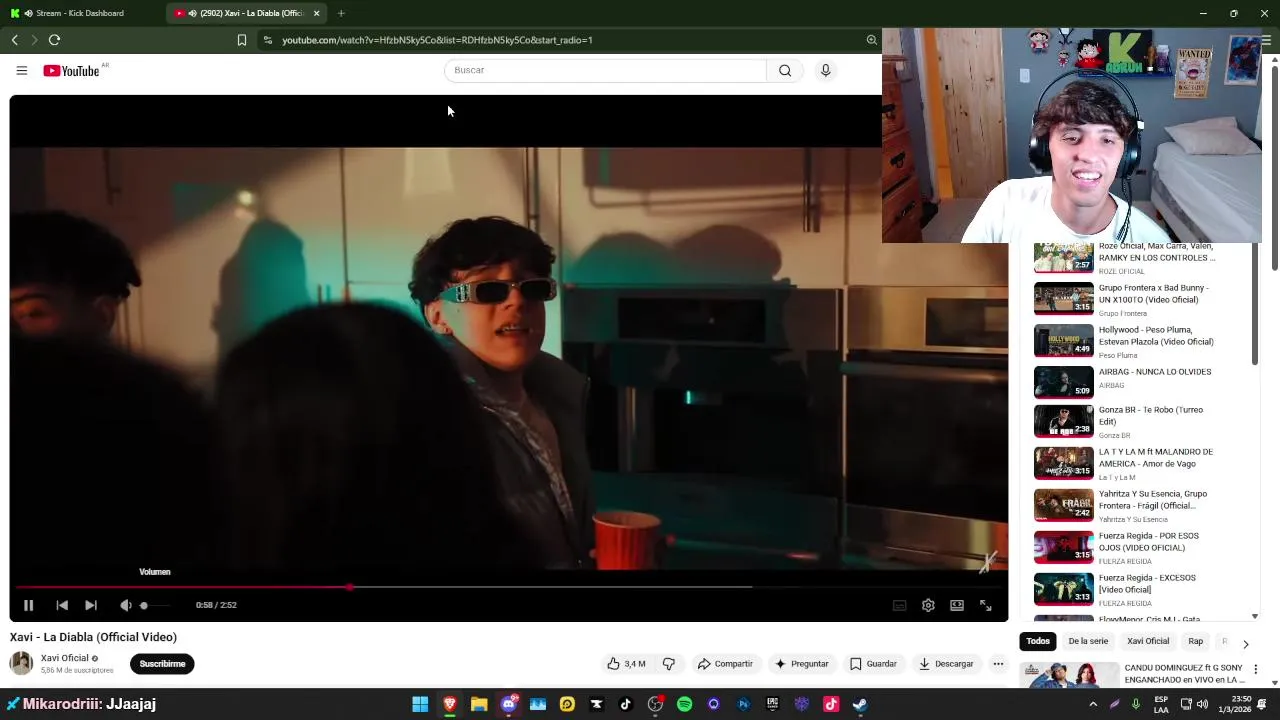Image resolution: width=1280 pixels, height=720 pixels.
Task: Skip back to previous video
Action: (62, 605)
